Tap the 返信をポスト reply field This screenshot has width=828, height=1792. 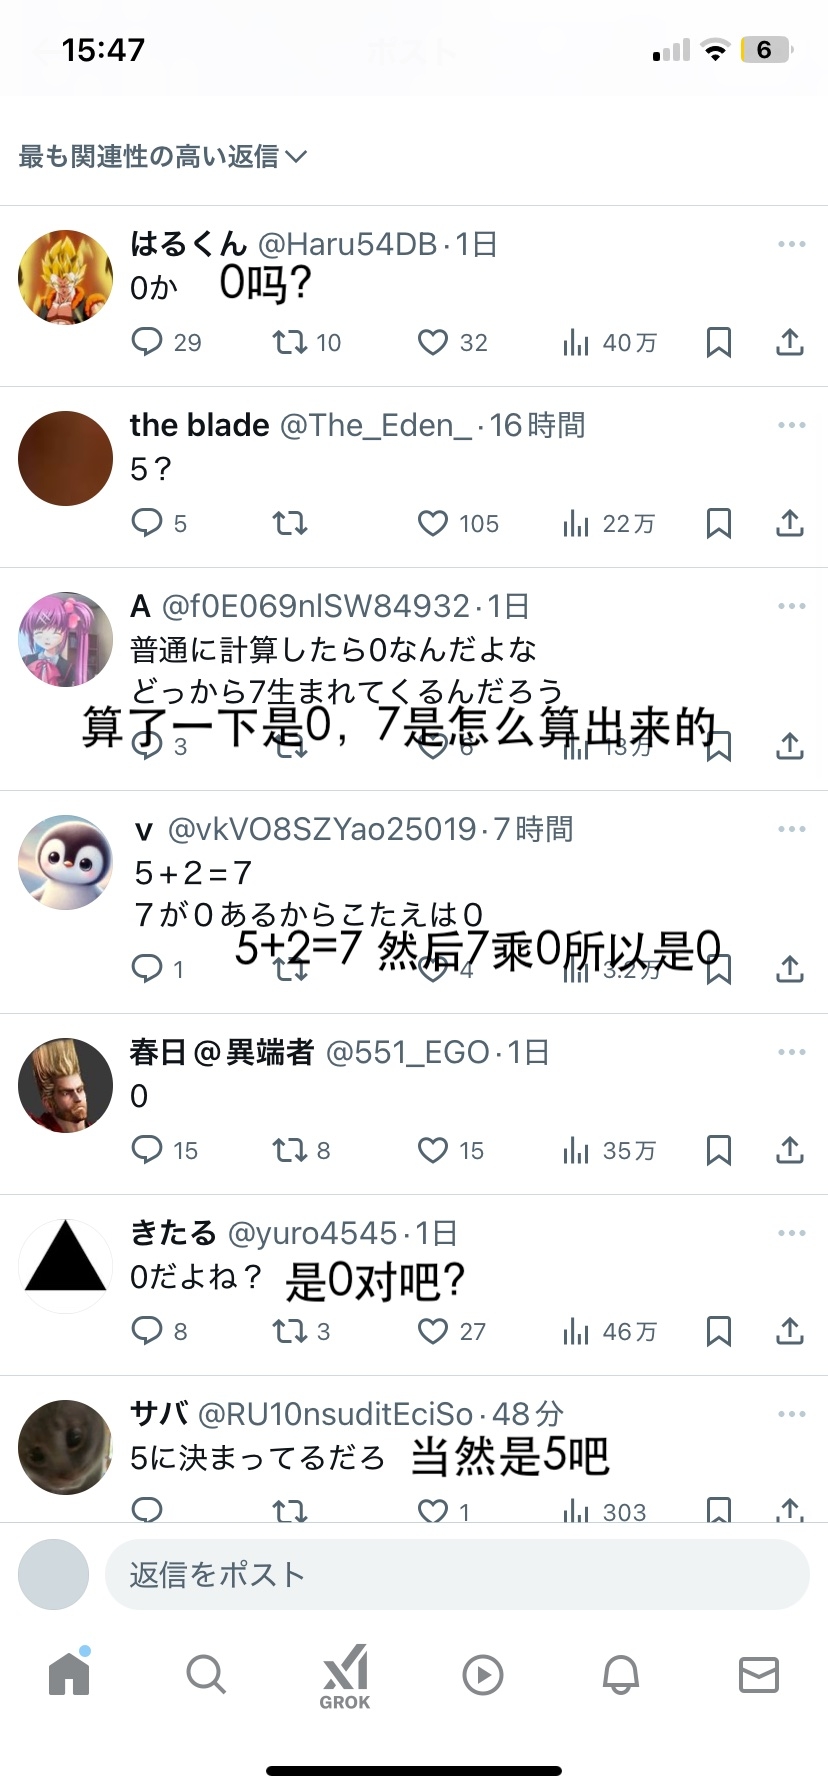pyautogui.click(x=457, y=1575)
